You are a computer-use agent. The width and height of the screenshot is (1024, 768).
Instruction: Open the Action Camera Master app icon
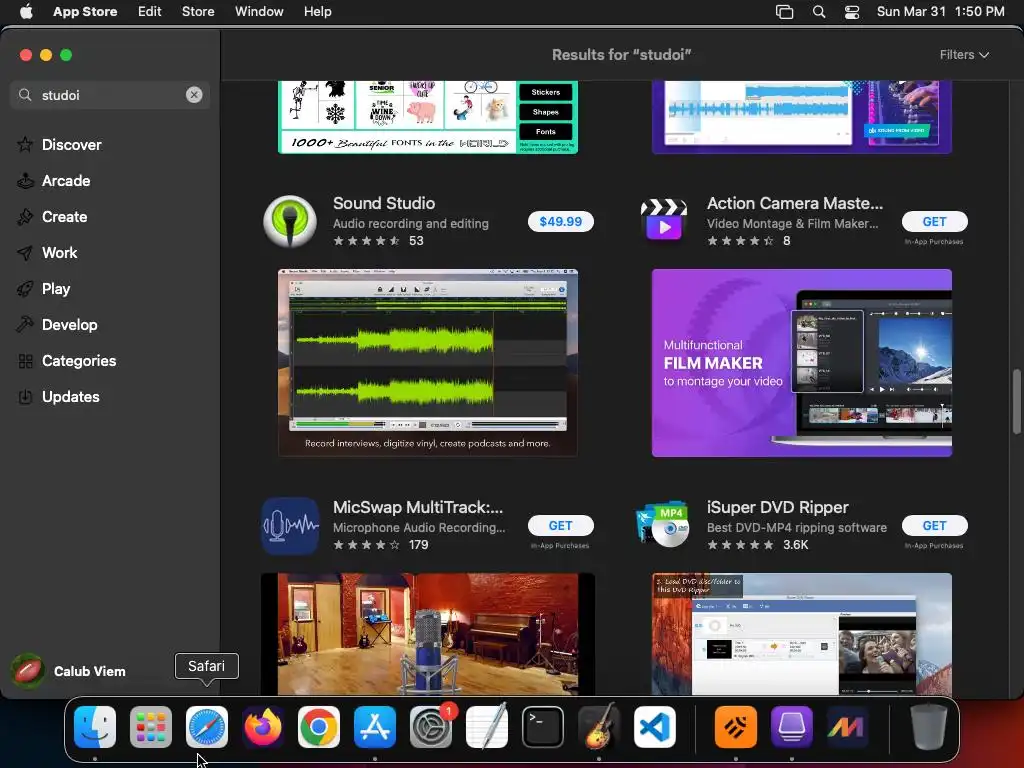click(x=664, y=221)
